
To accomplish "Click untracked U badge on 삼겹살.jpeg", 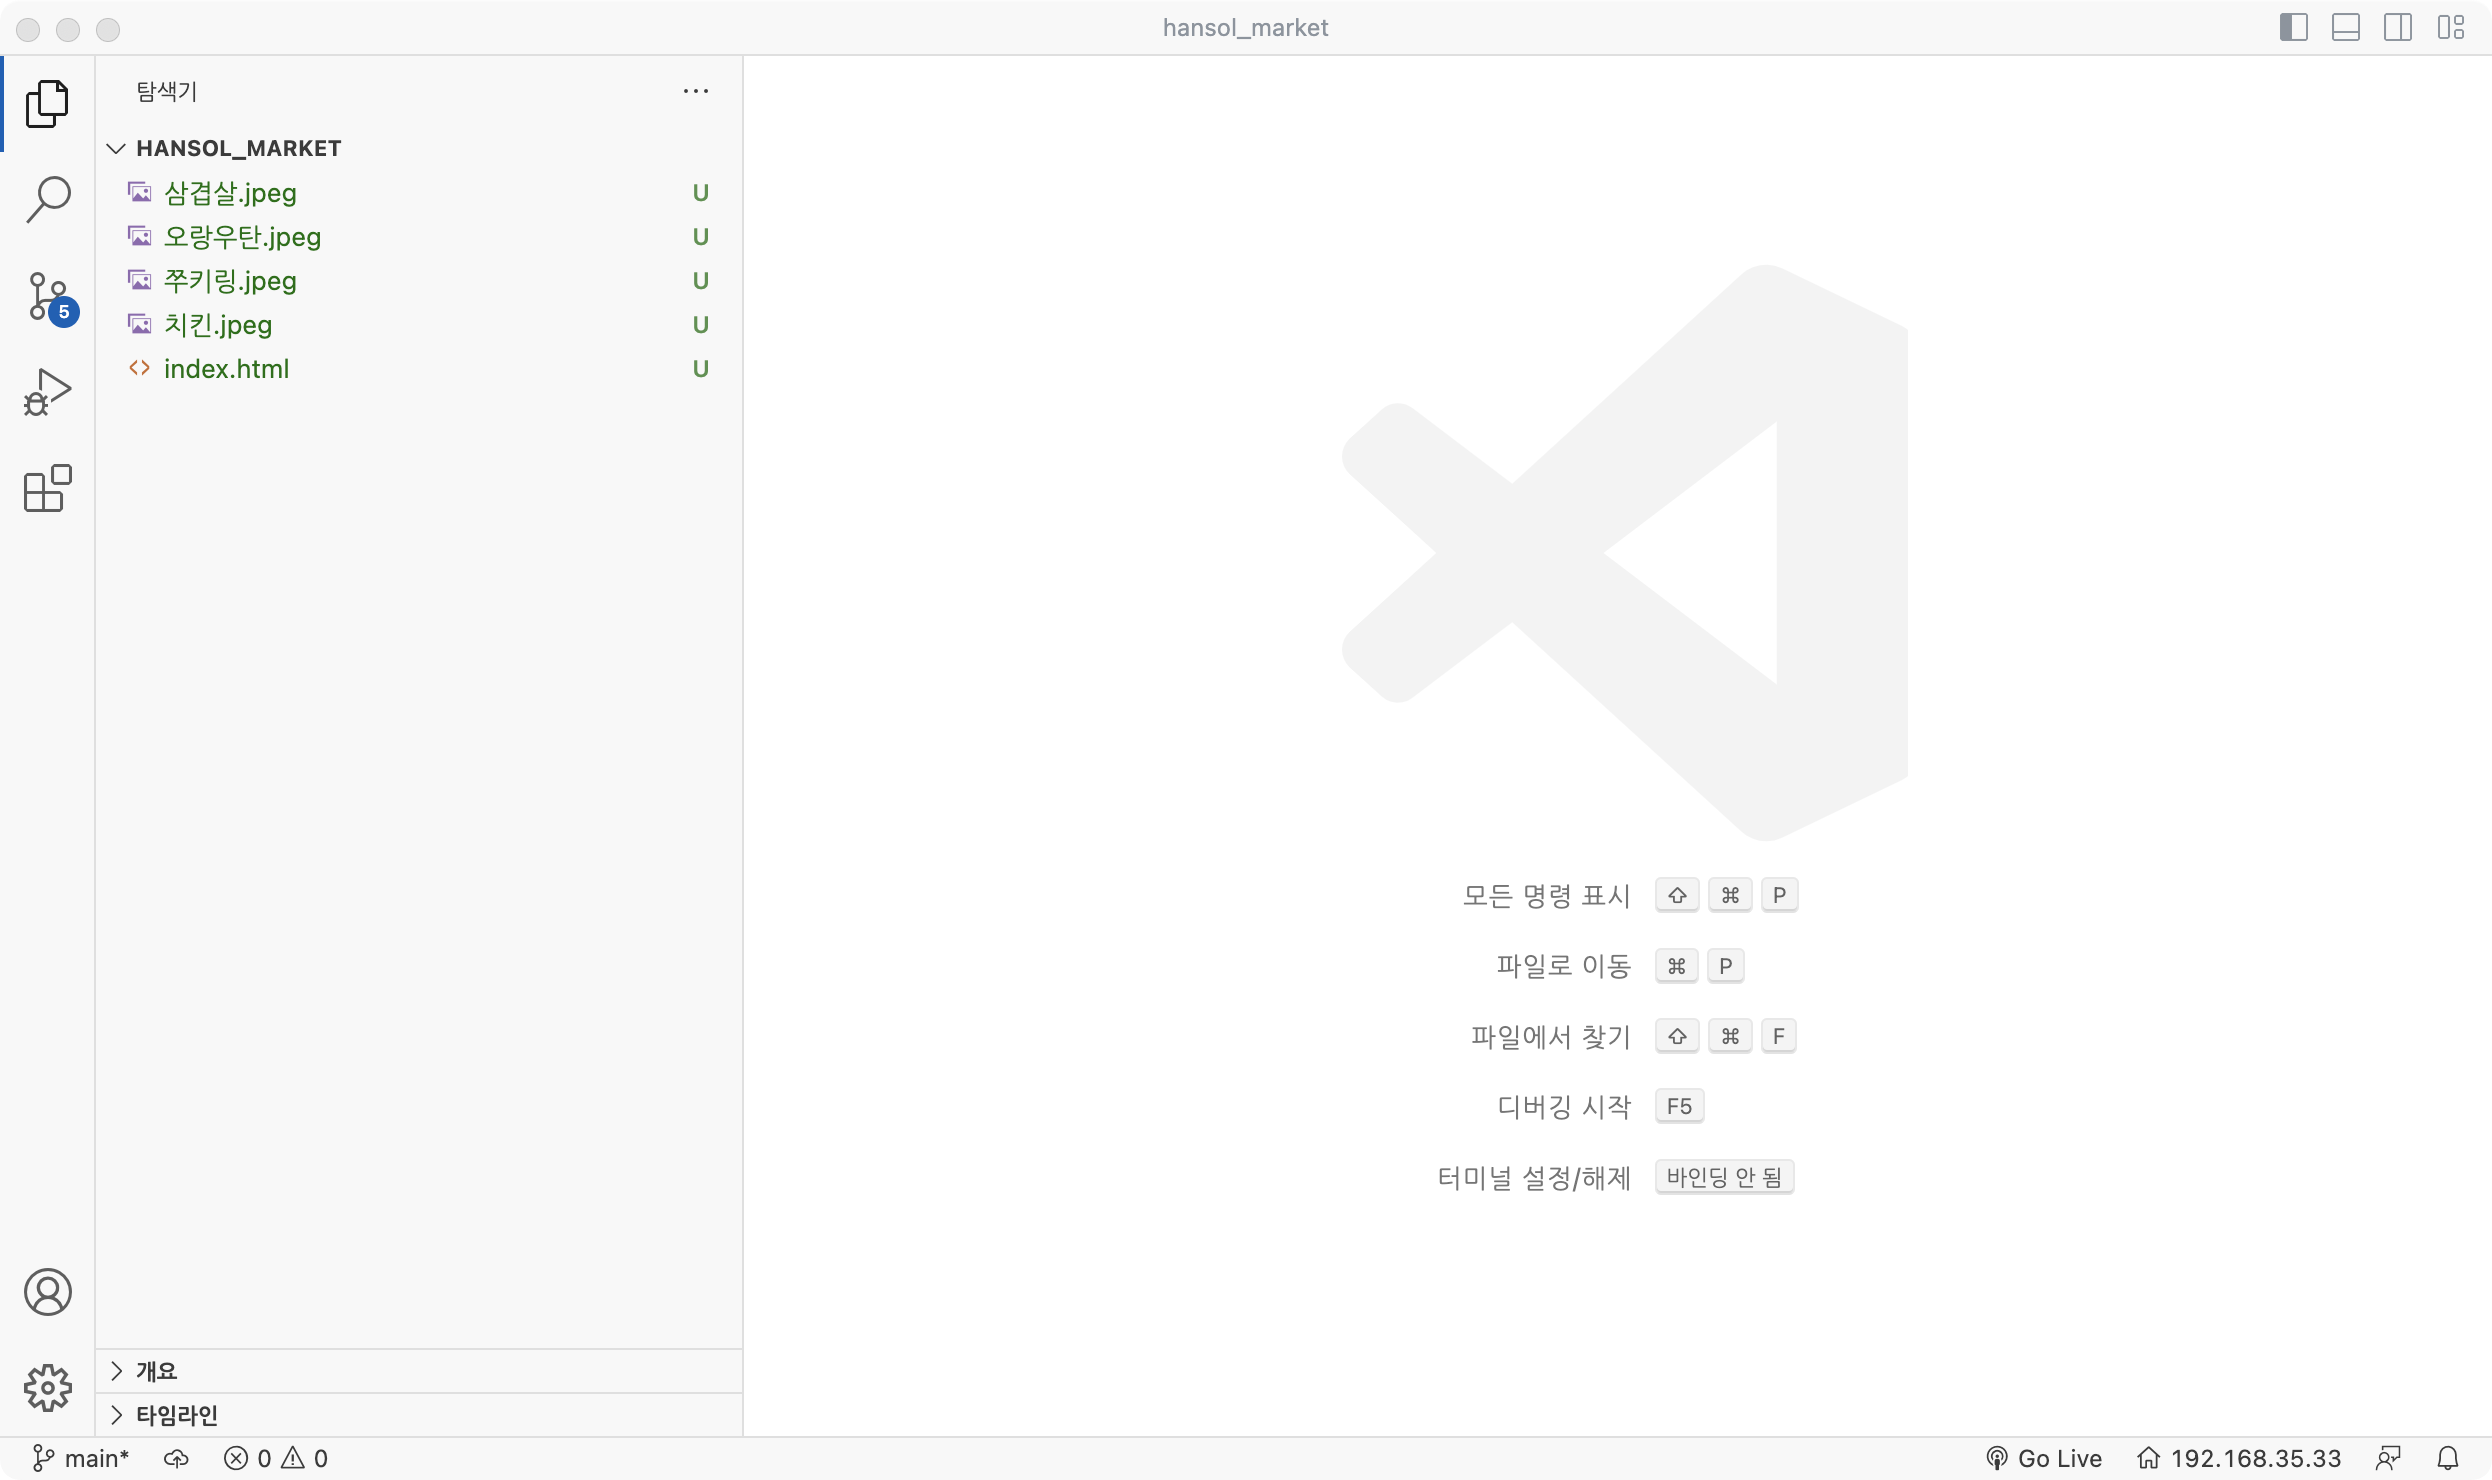I will tap(701, 192).
